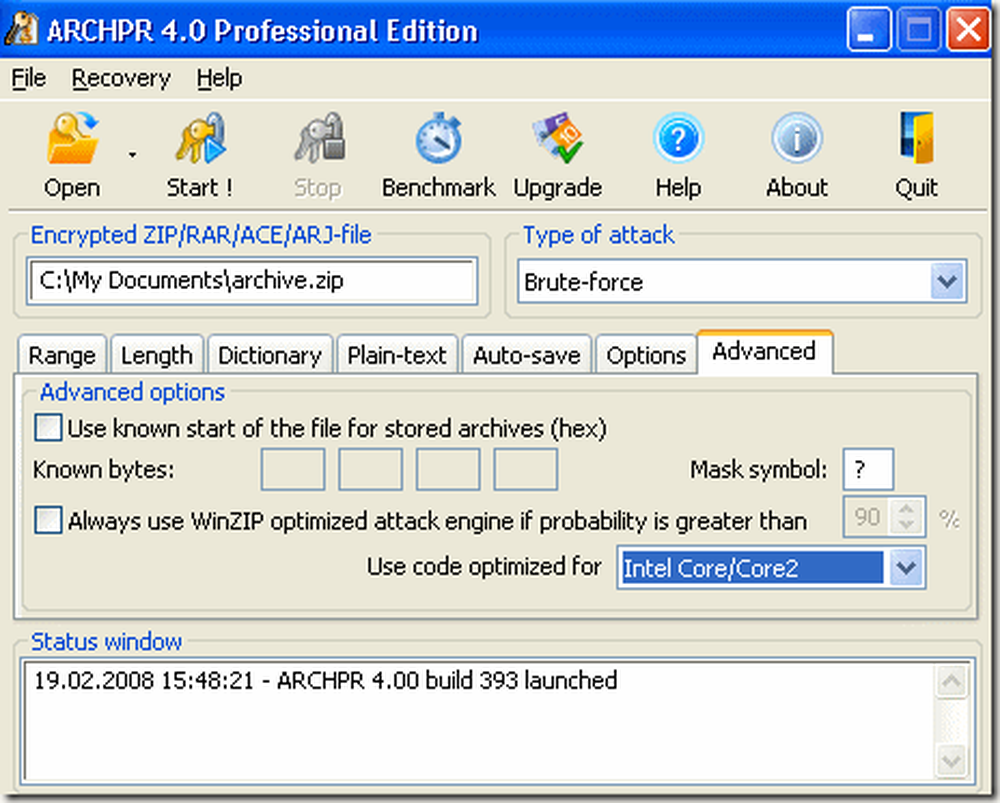Open the Use code optimized for dropdown arrow
The image size is (1000, 803).
[906, 567]
